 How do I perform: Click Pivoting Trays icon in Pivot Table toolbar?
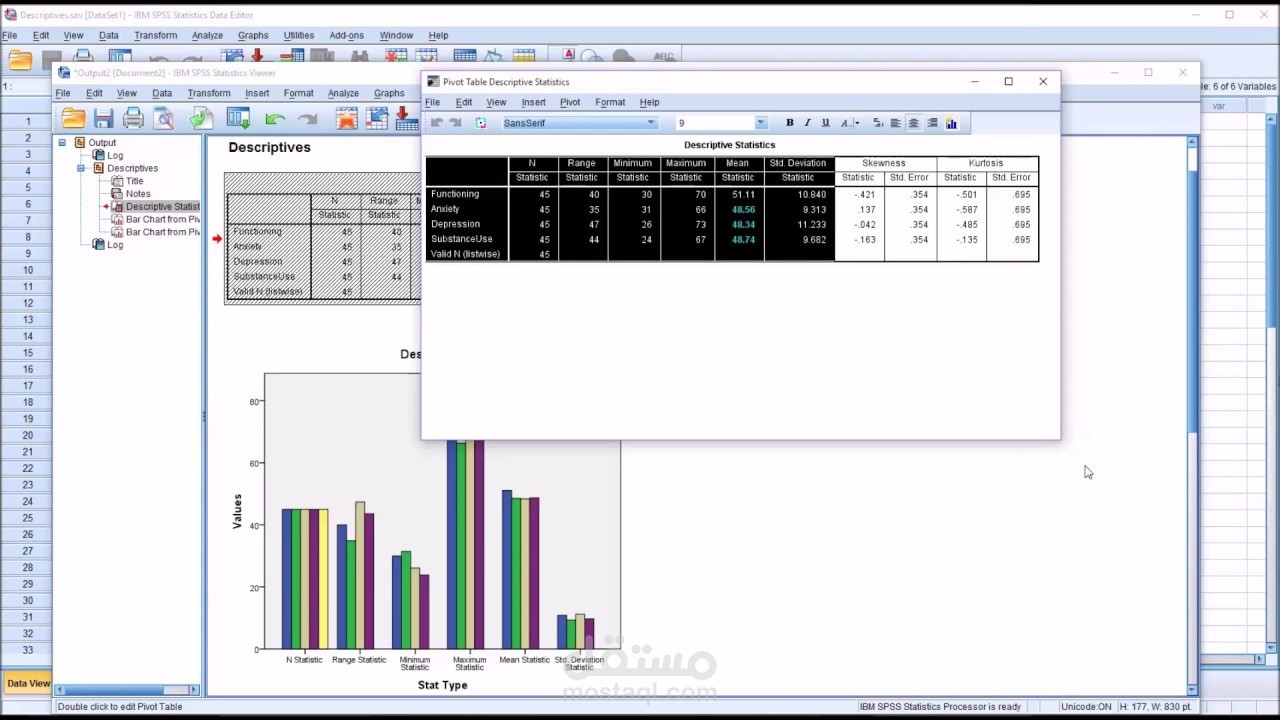tap(481, 123)
